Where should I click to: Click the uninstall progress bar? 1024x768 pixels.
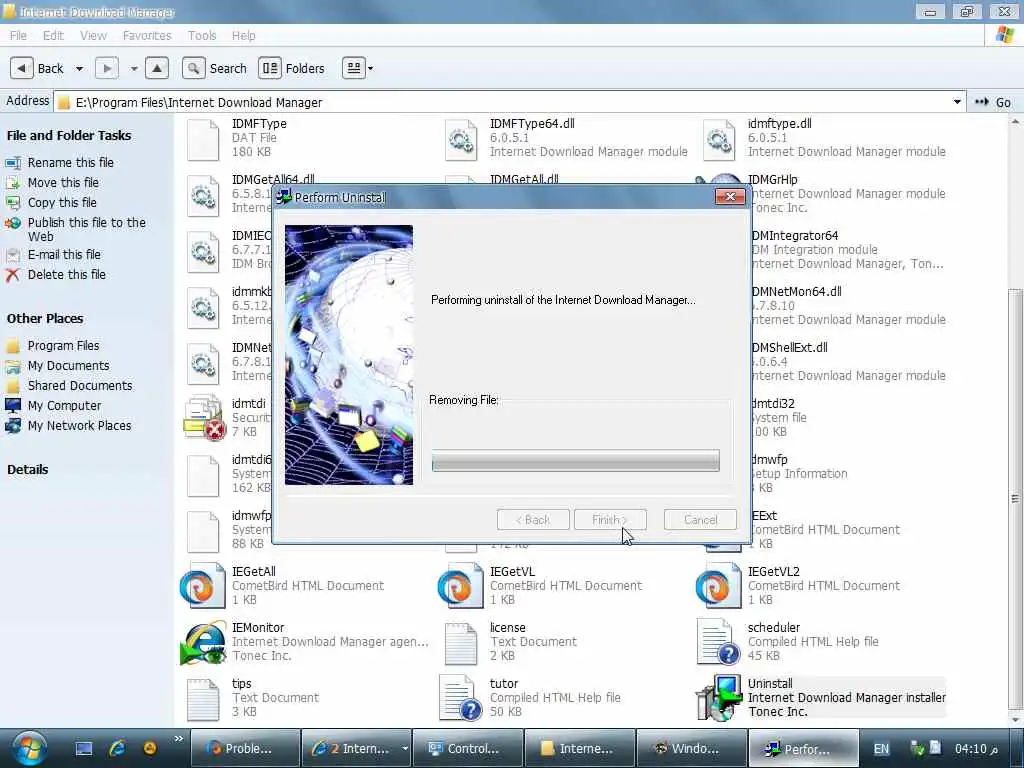click(x=575, y=460)
